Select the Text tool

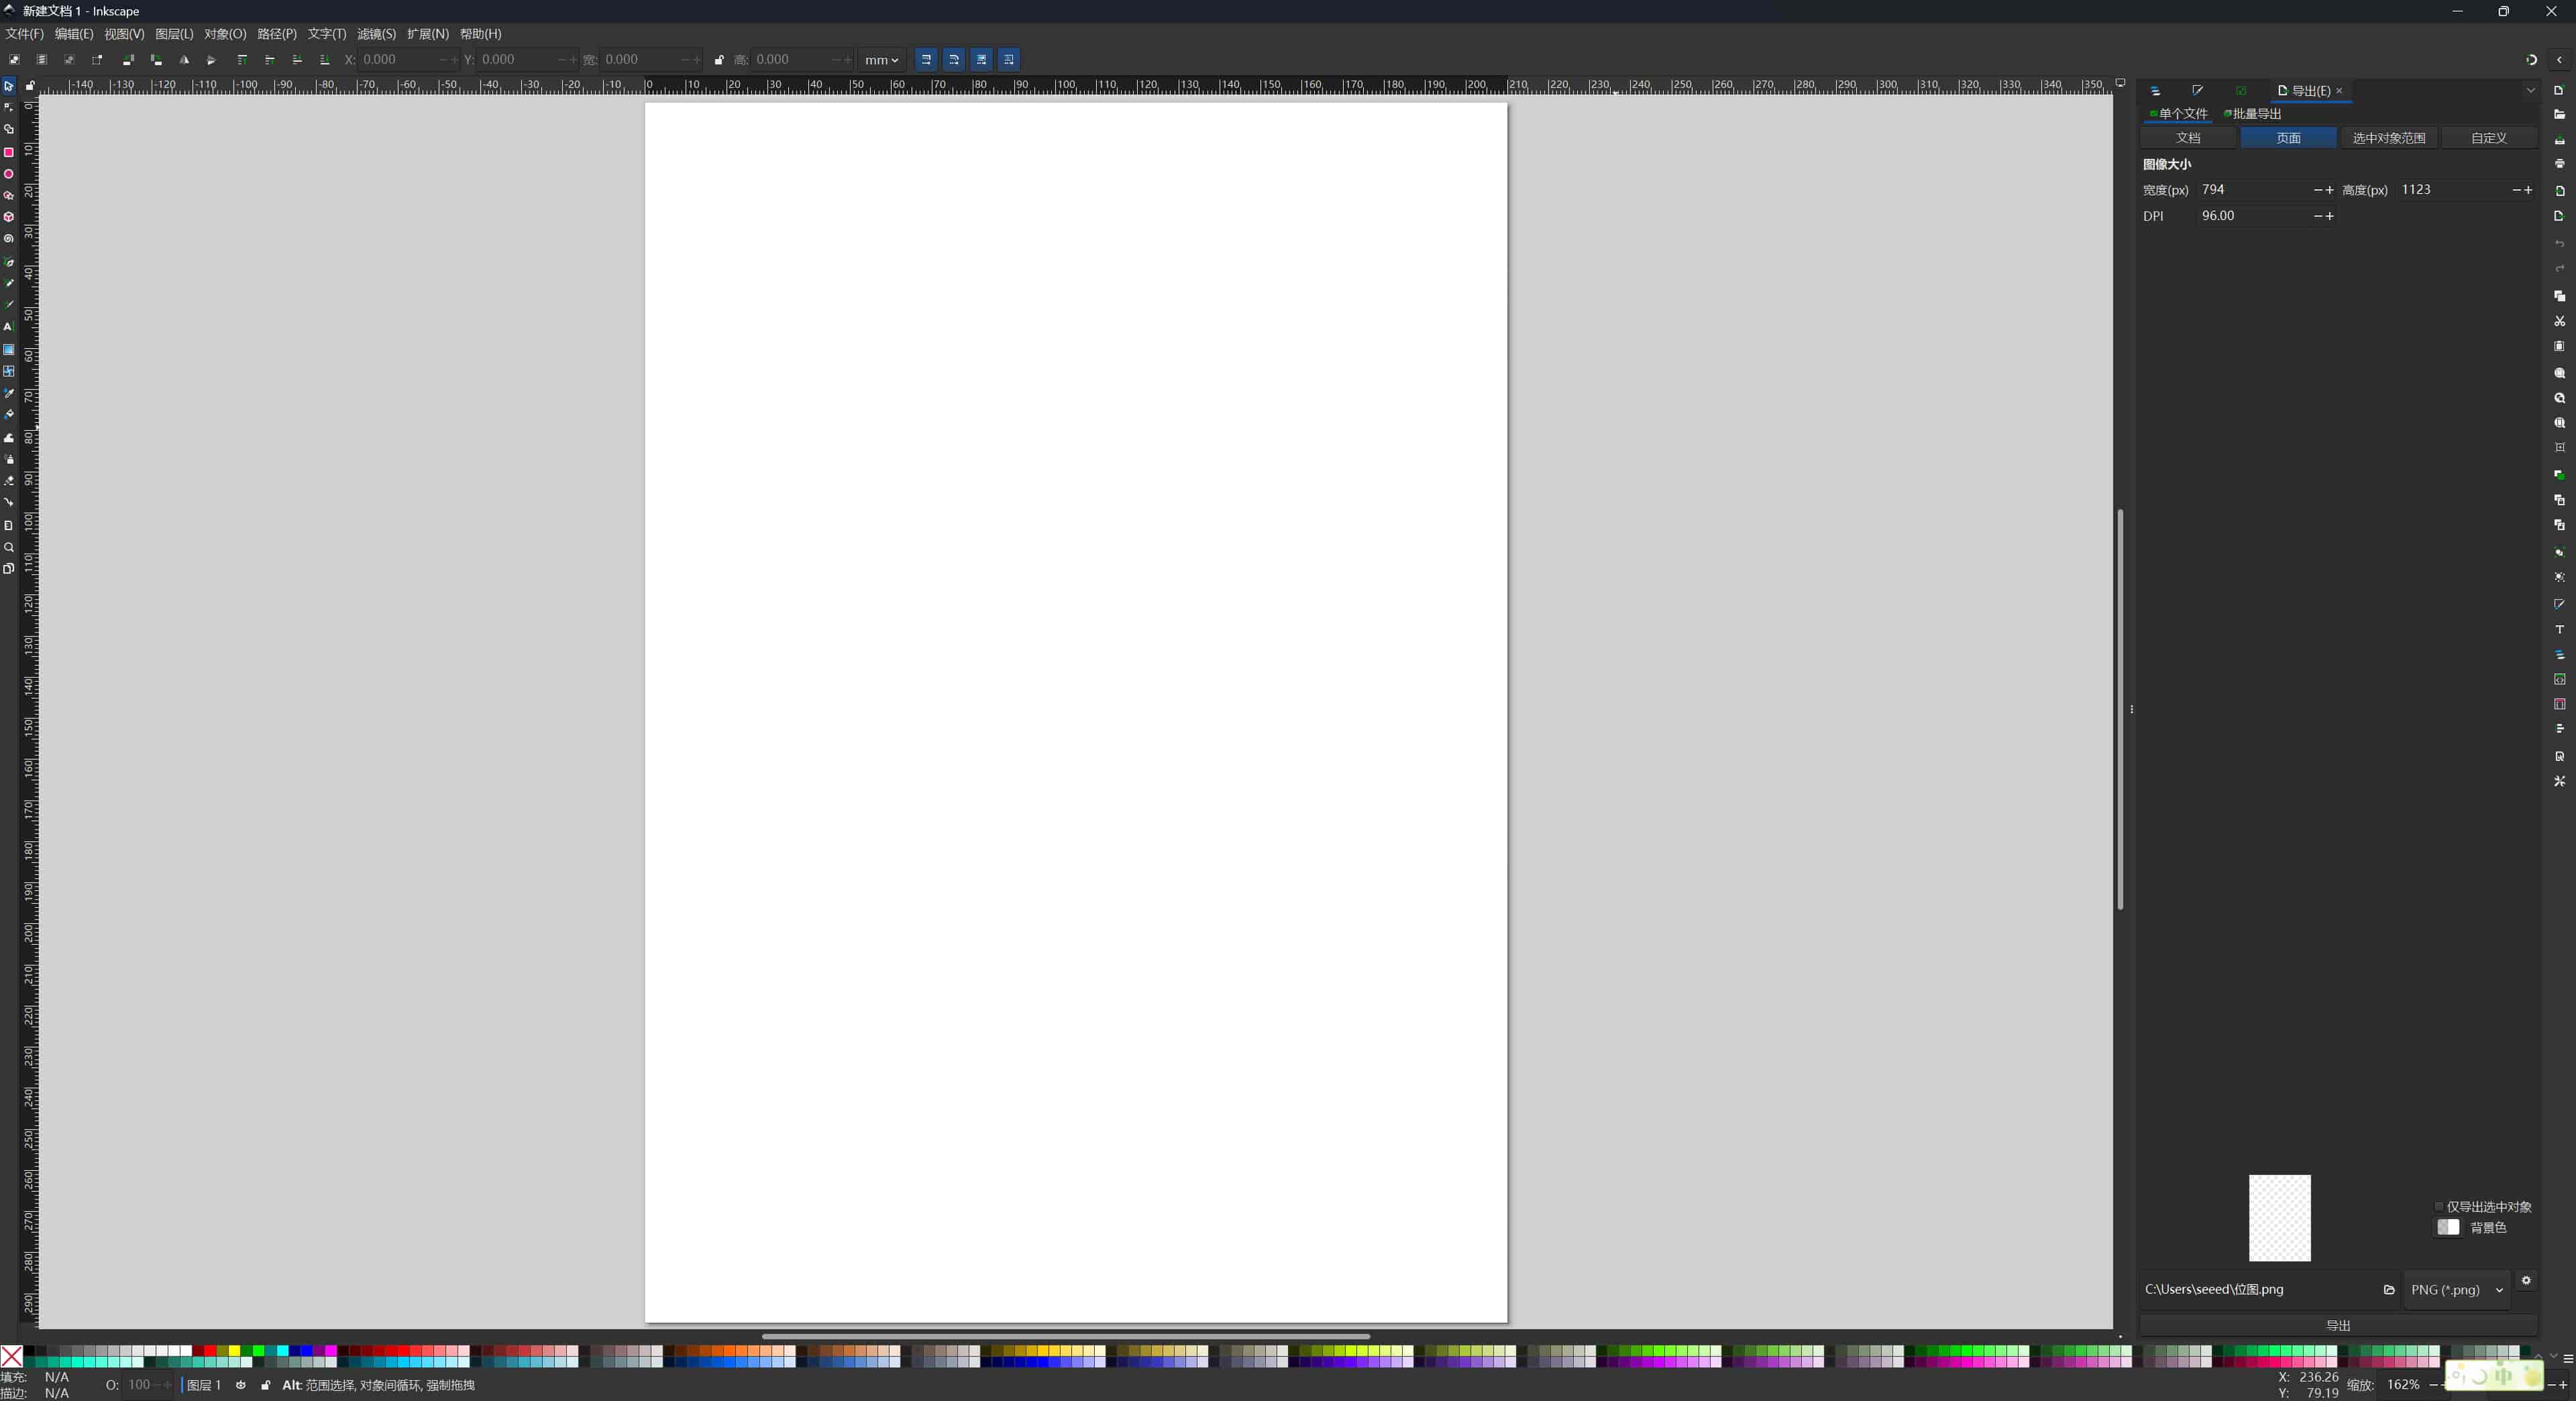9,327
